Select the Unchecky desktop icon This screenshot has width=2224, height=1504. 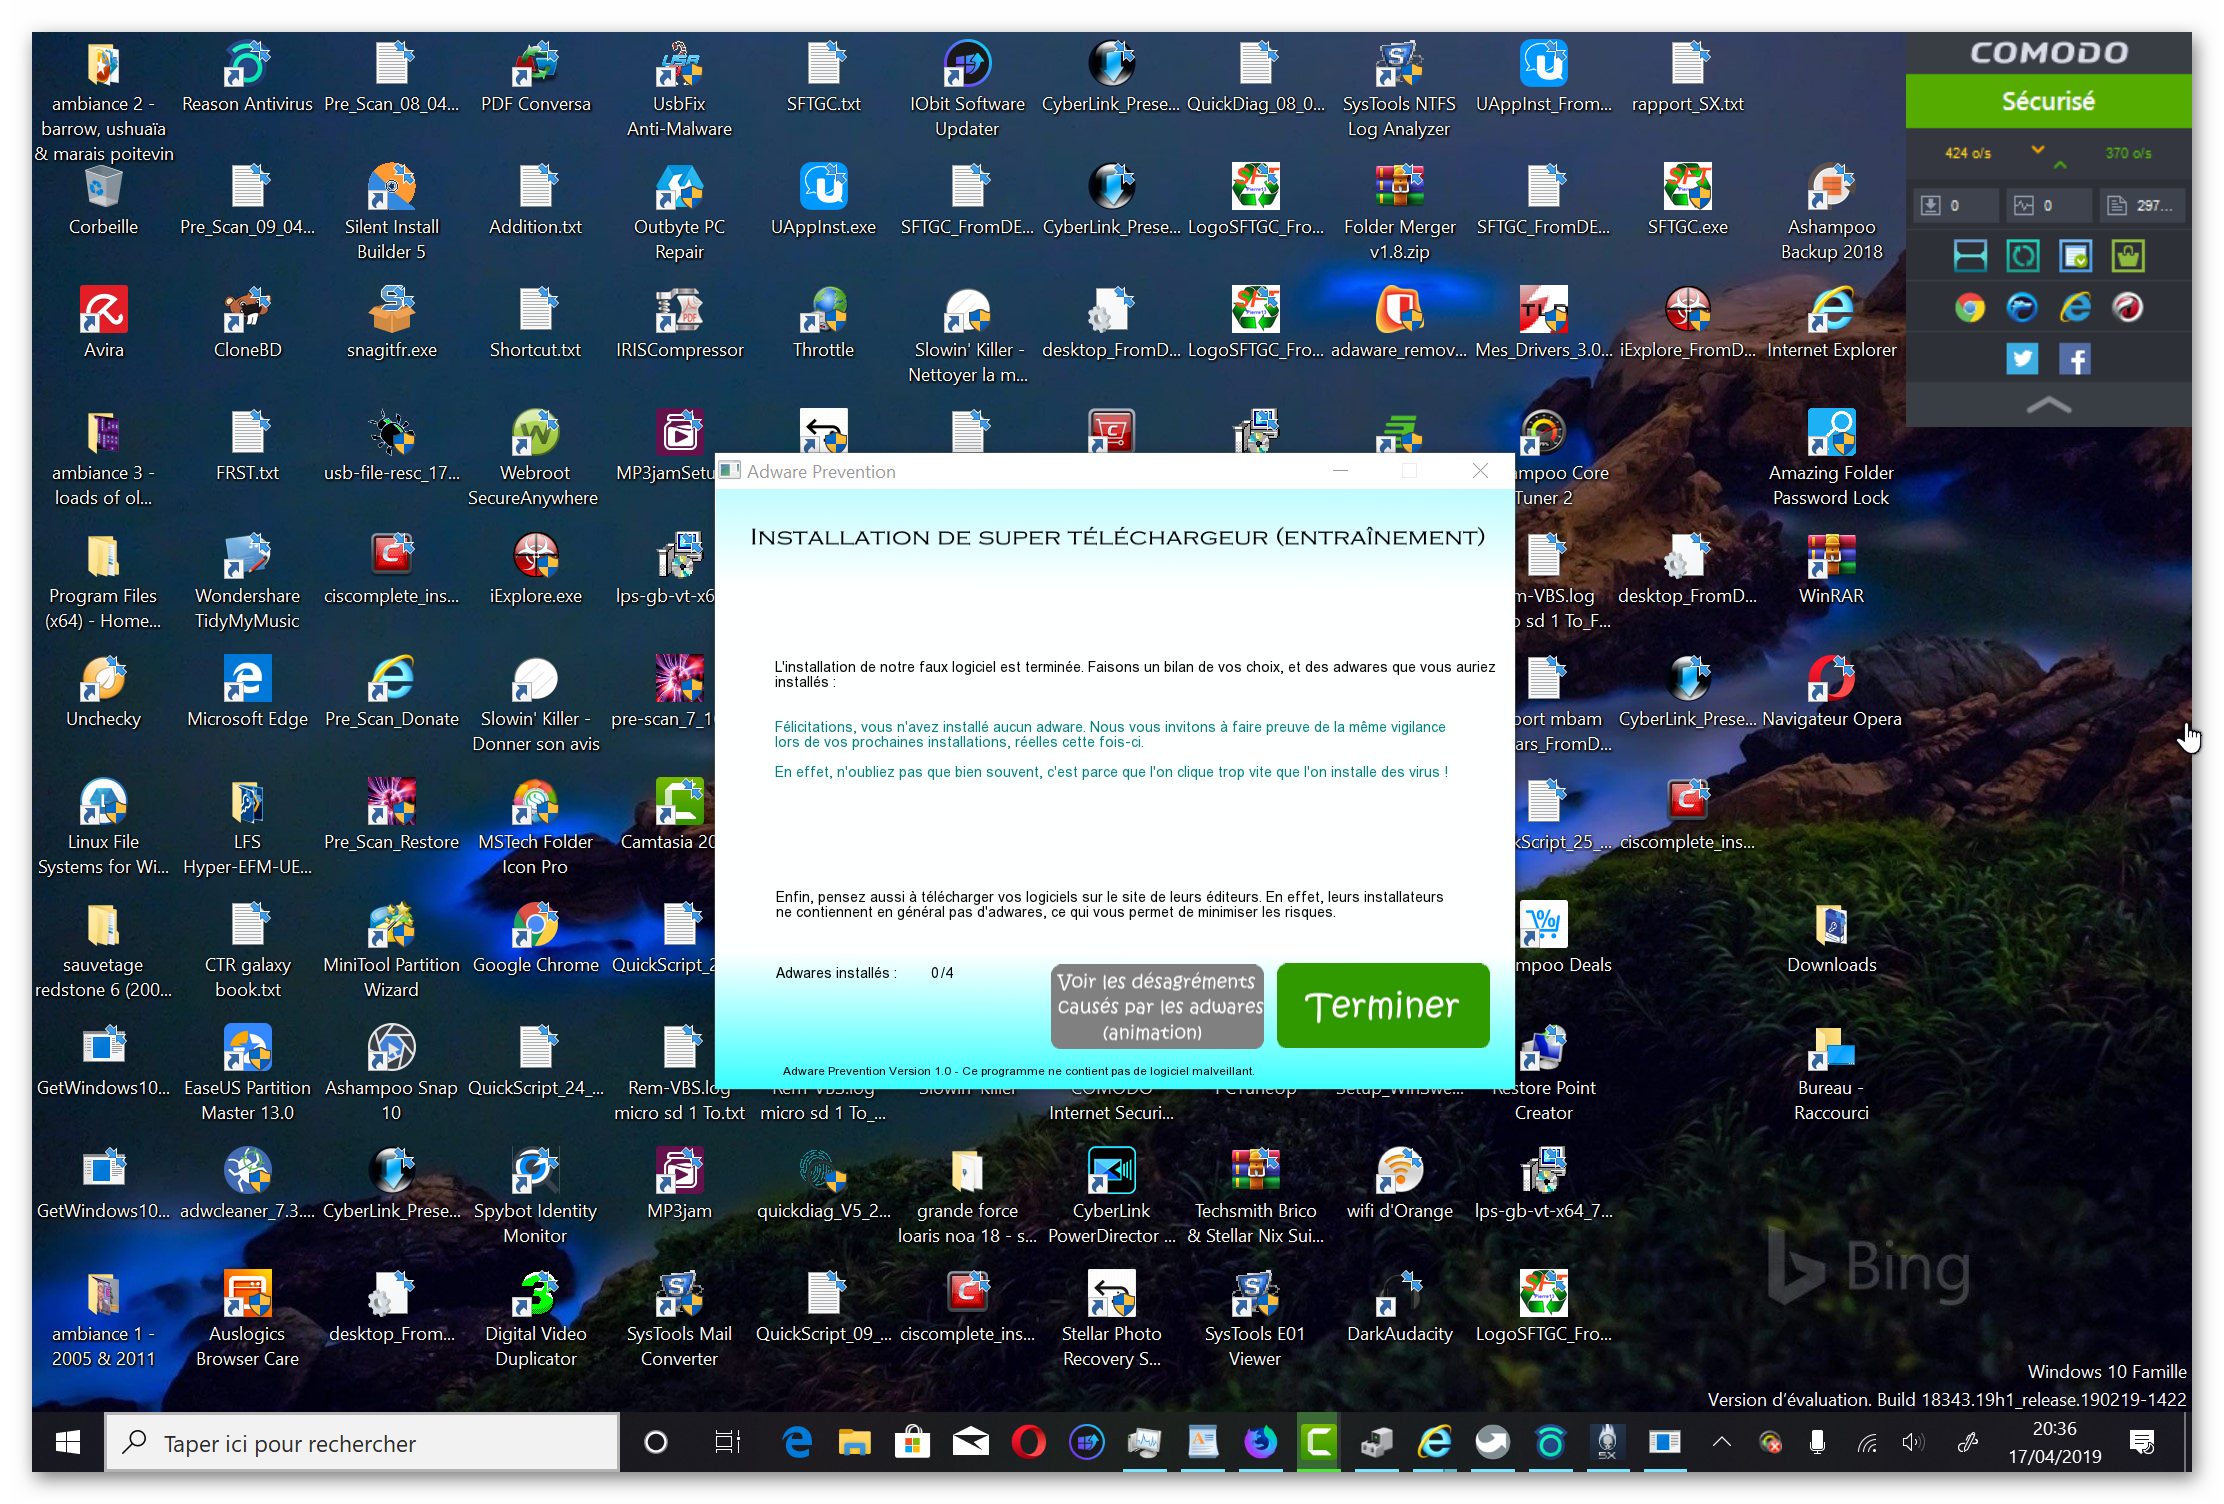coord(103,693)
